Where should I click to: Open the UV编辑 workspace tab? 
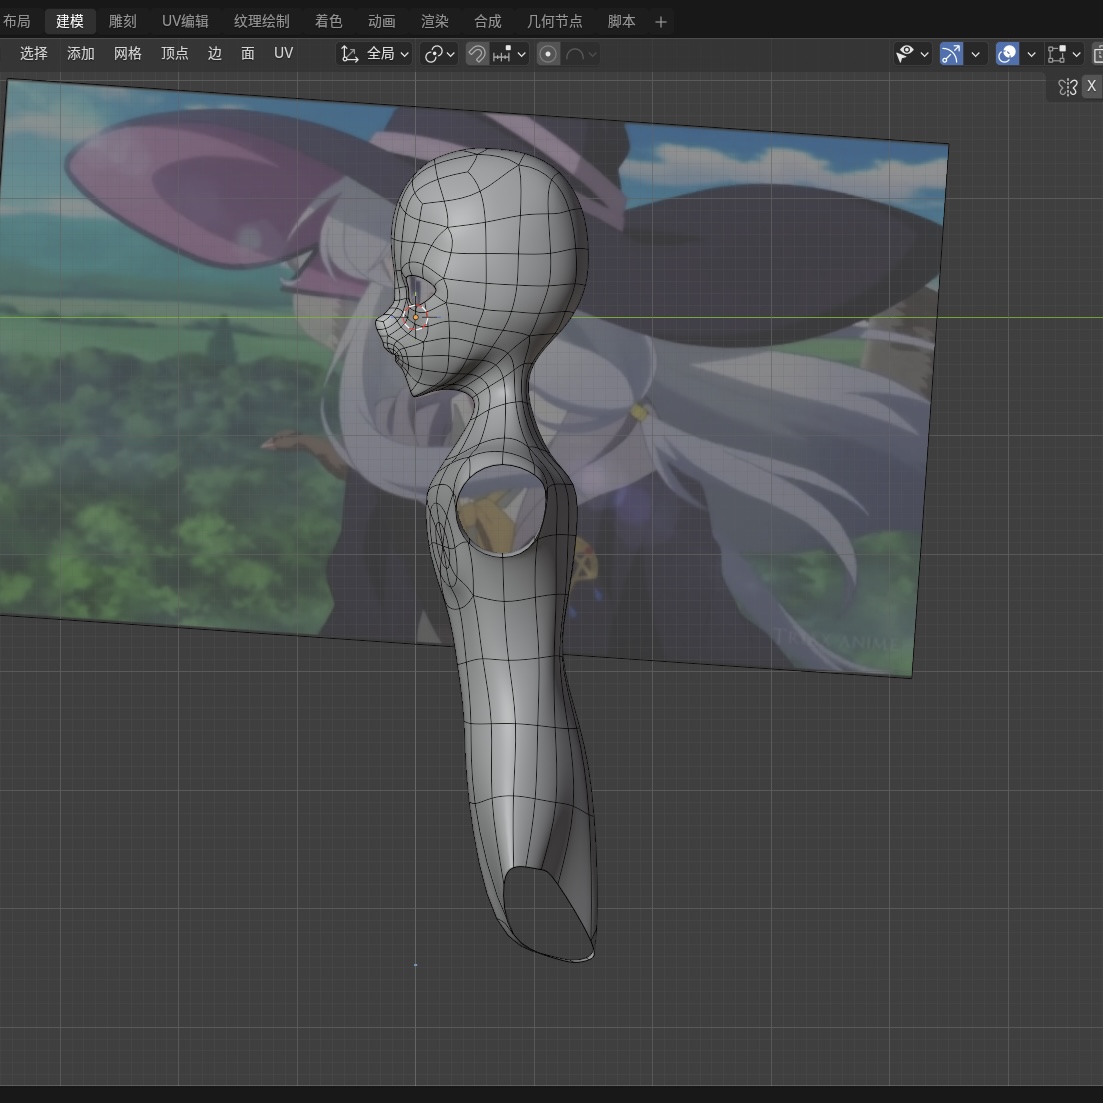coord(185,21)
